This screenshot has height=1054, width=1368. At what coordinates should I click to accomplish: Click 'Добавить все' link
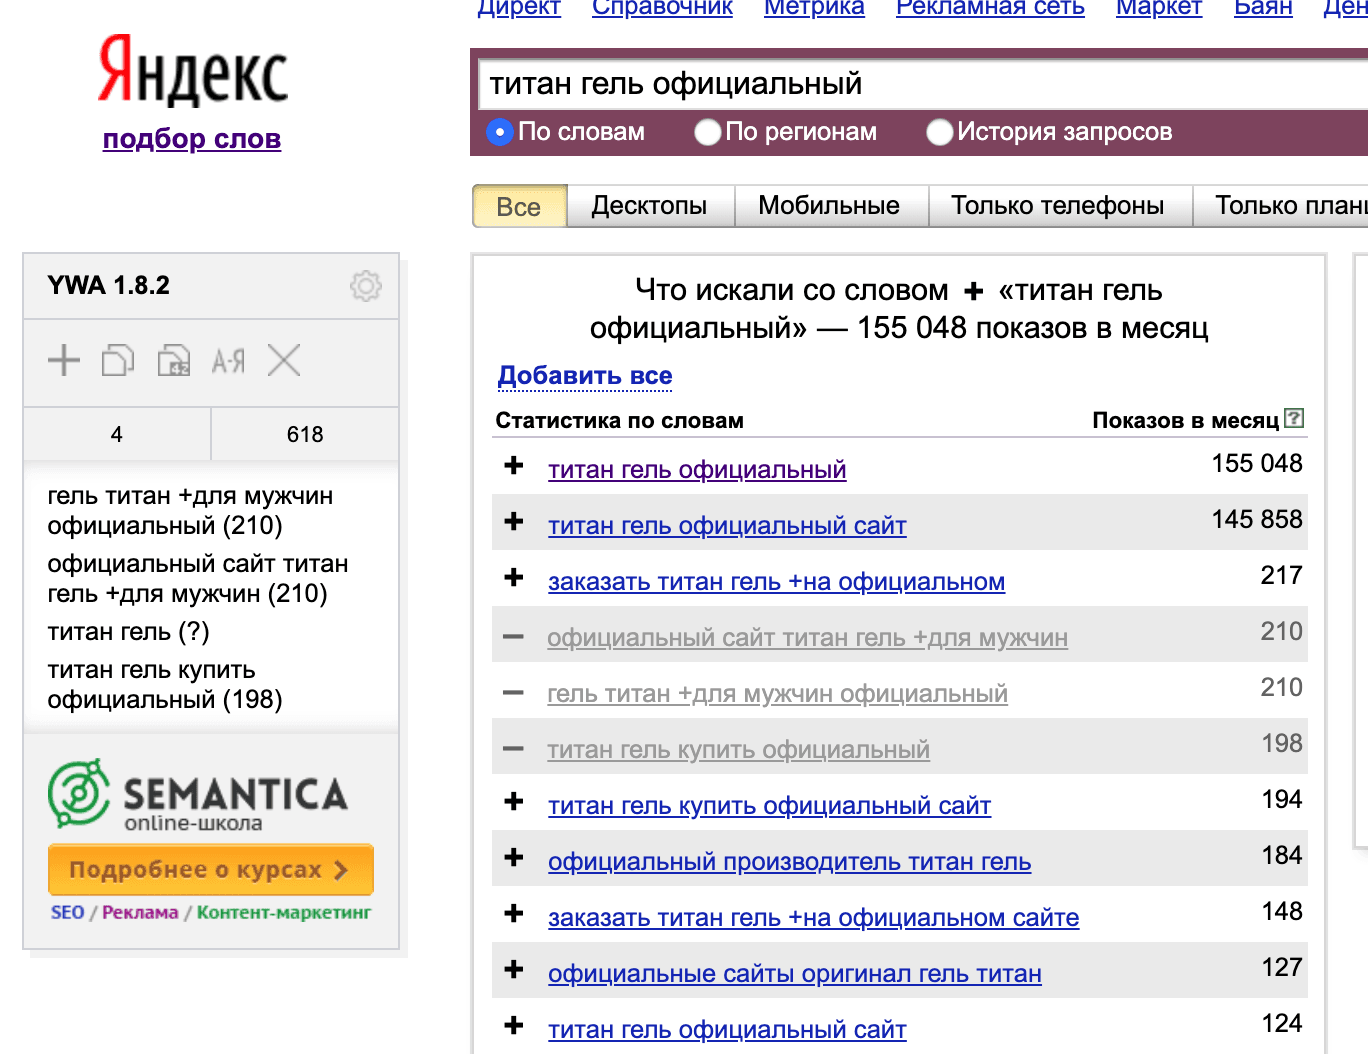tap(585, 376)
